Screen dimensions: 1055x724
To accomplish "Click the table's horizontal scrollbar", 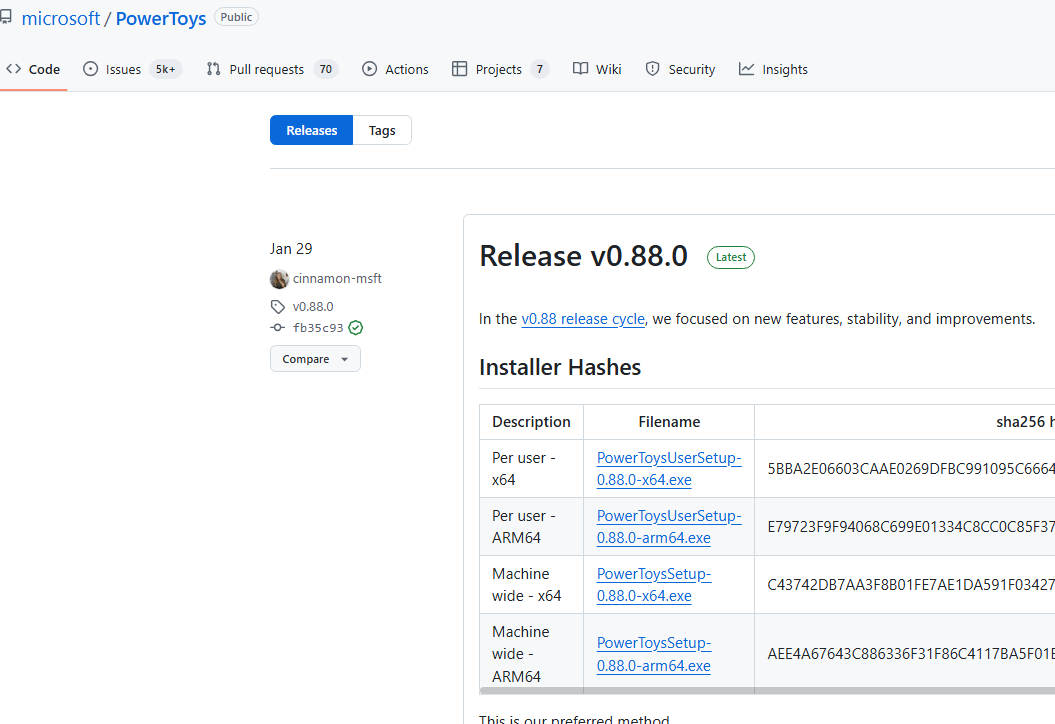I will [x=767, y=690].
